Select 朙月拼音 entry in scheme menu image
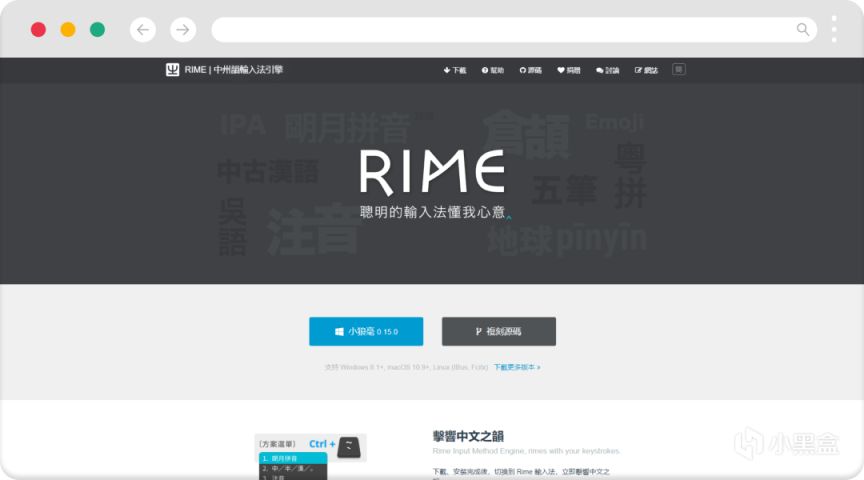Image resolution: width=864 pixels, height=480 pixels. click(293, 458)
